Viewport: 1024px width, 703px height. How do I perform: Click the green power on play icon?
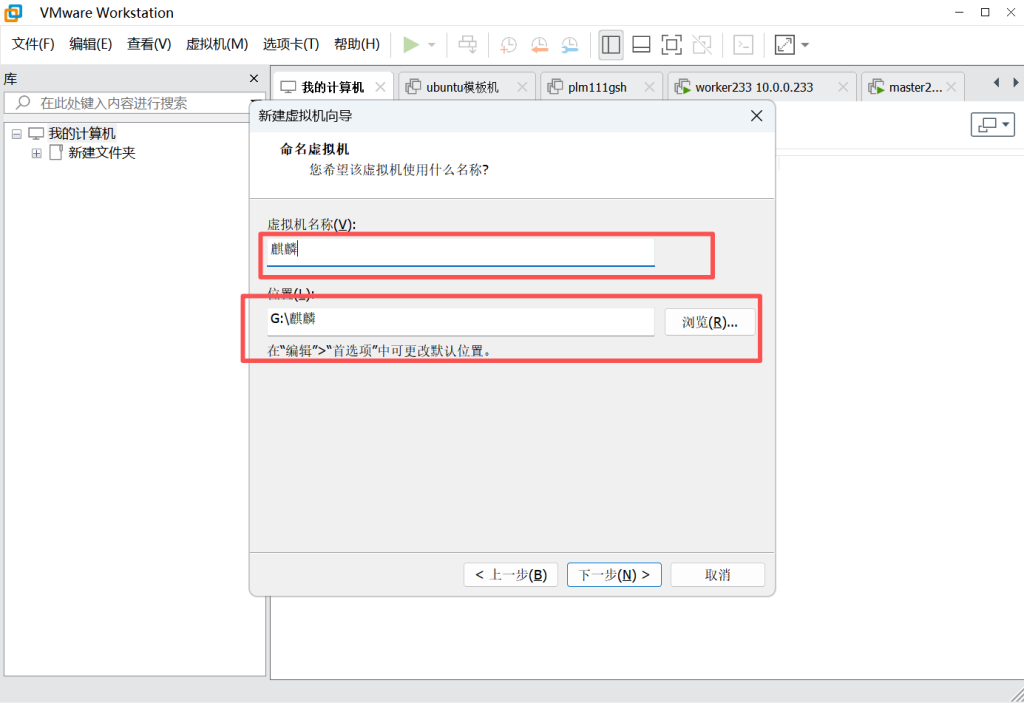pos(410,45)
